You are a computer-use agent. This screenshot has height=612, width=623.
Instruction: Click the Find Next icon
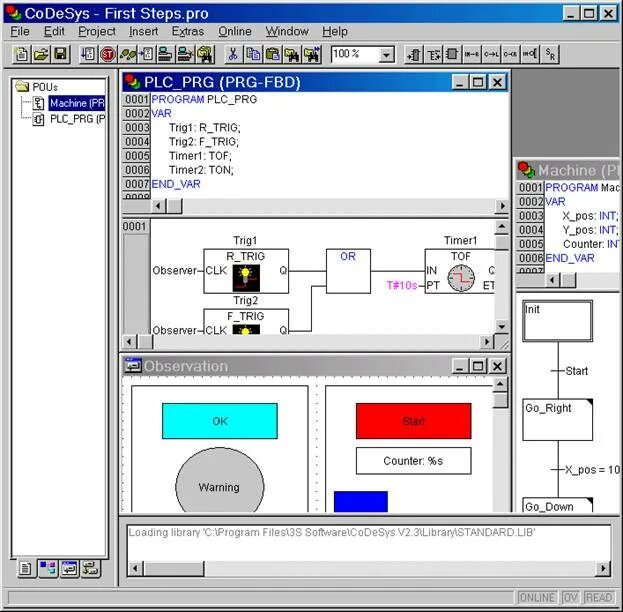point(312,54)
